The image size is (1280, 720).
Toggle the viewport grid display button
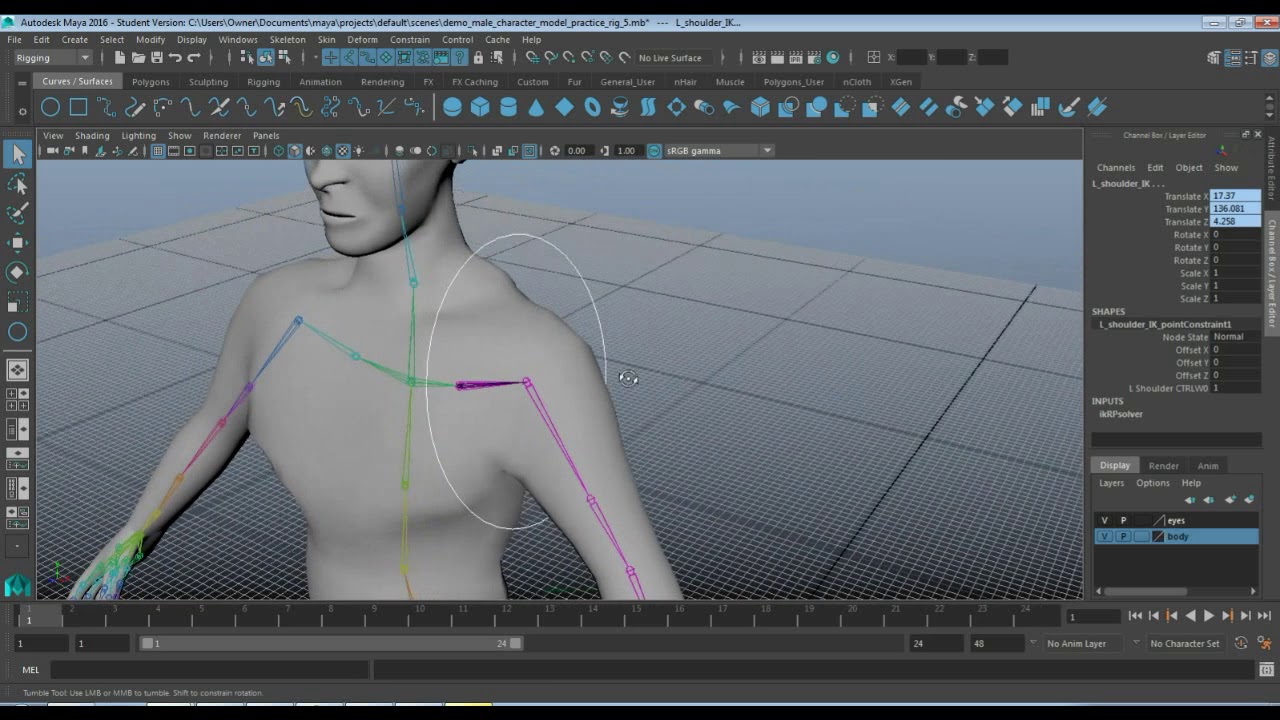click(158, 151)
